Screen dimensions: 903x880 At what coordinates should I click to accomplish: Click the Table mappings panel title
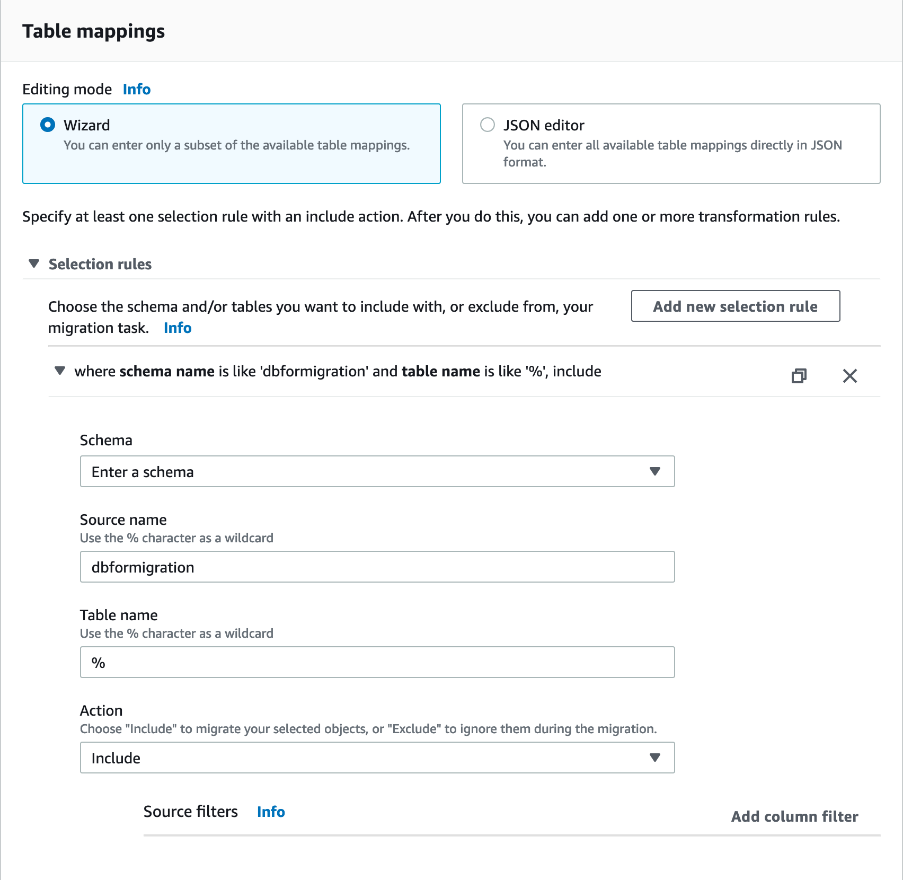click(94, 31)
